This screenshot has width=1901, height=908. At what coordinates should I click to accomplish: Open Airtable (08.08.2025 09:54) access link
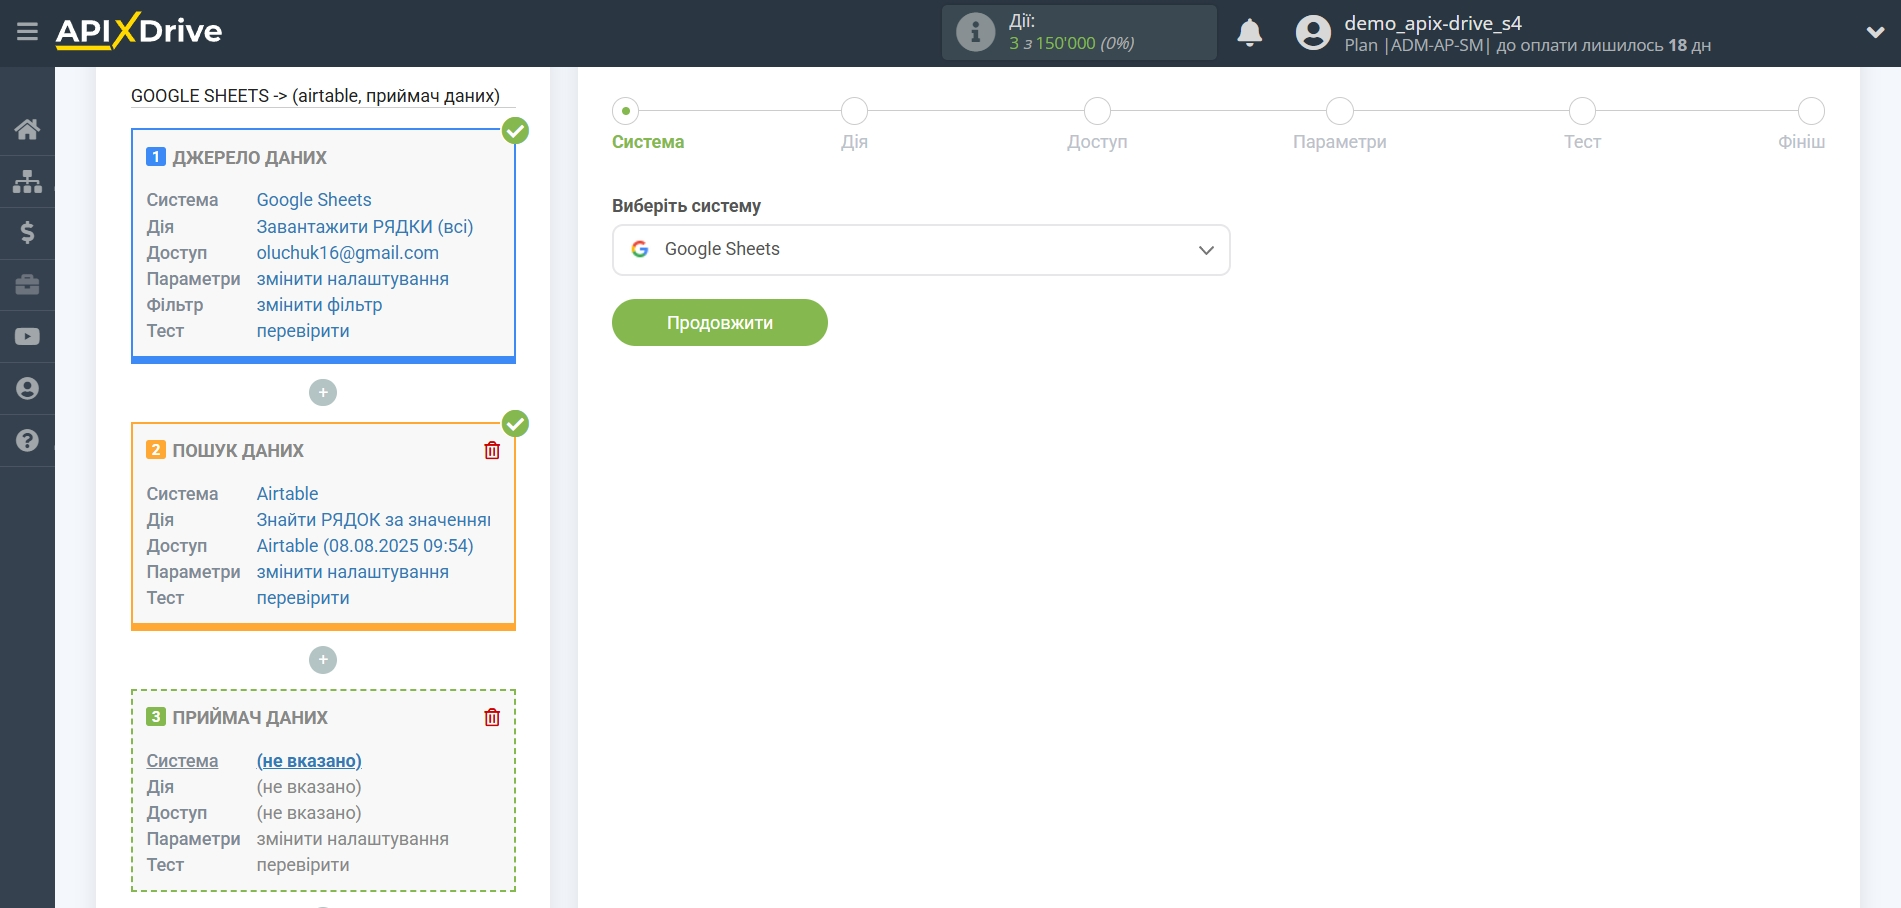point(365,546)
